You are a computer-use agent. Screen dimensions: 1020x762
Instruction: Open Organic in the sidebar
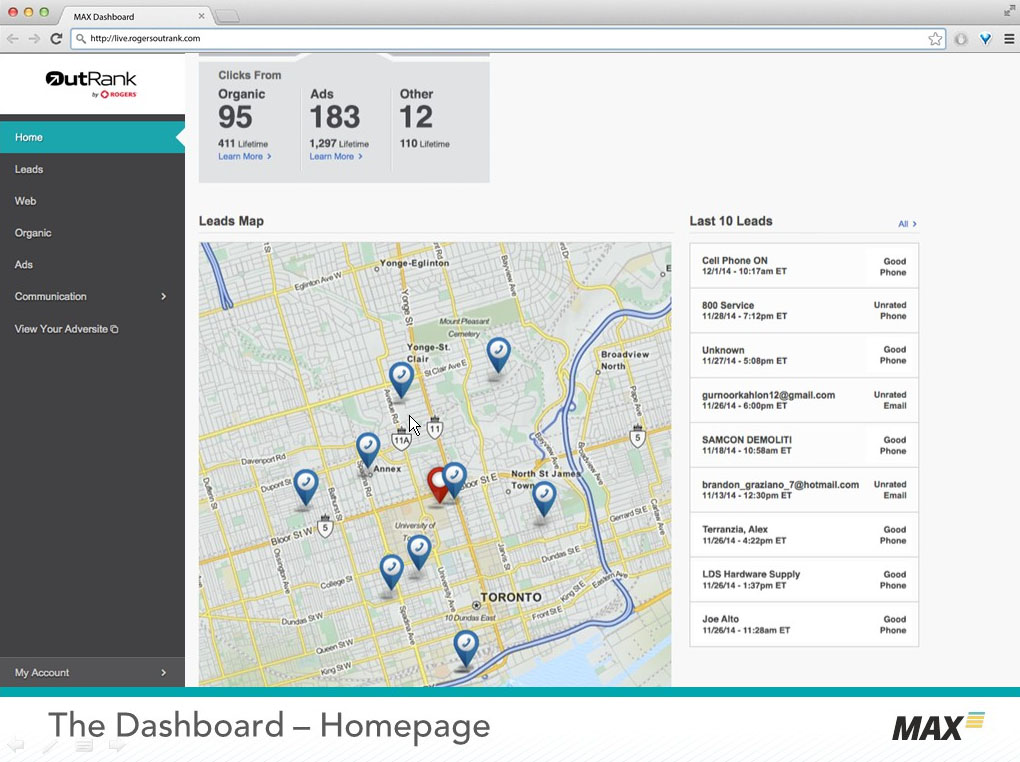click(92, 233)
